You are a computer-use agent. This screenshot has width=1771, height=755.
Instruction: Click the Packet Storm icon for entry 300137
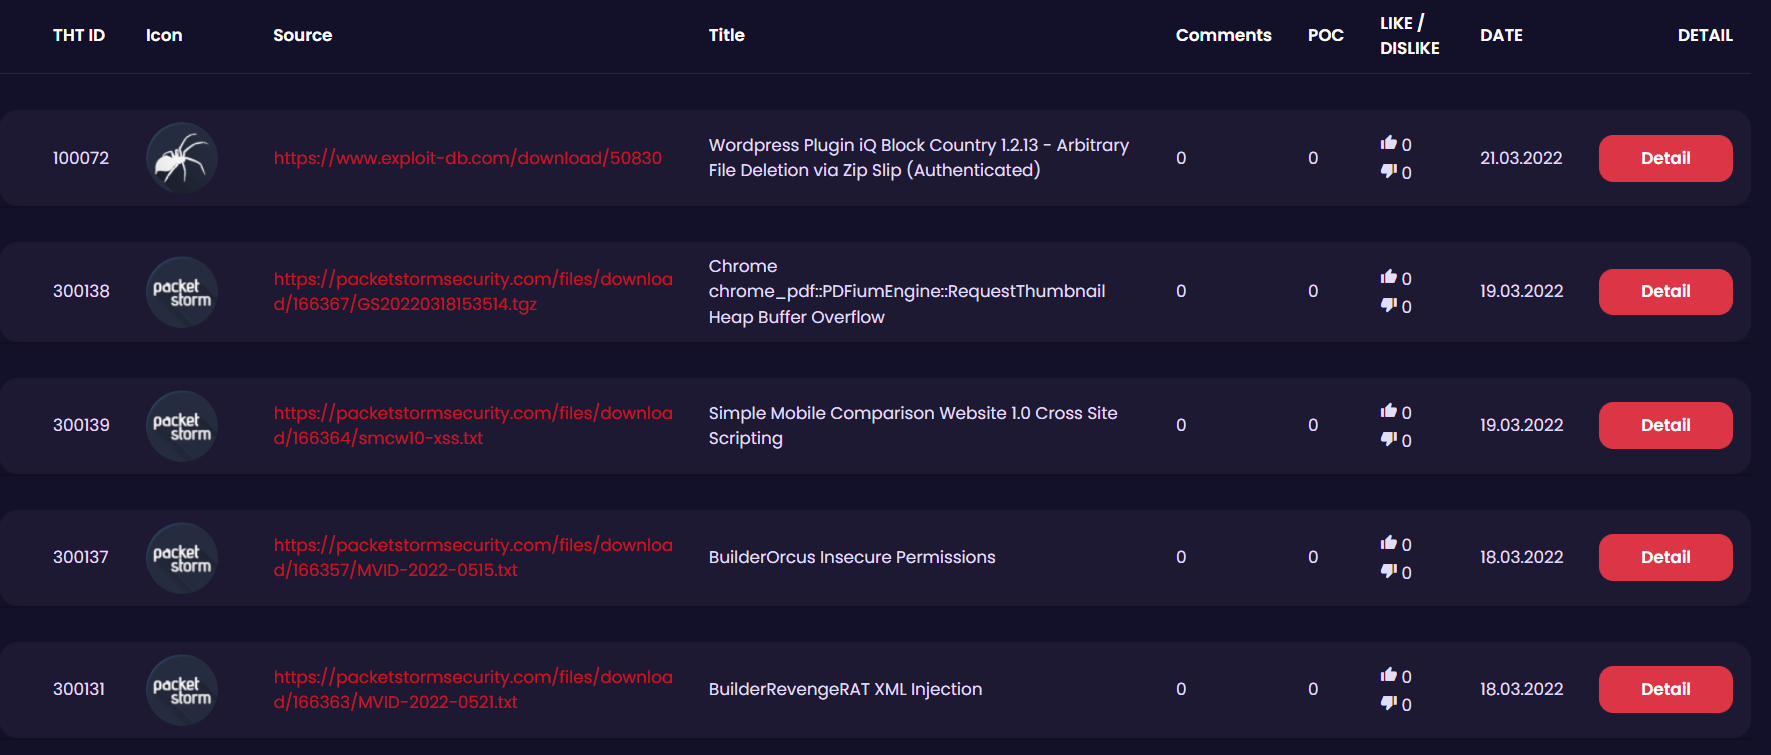pyautogui.click(x=182, y=558)
